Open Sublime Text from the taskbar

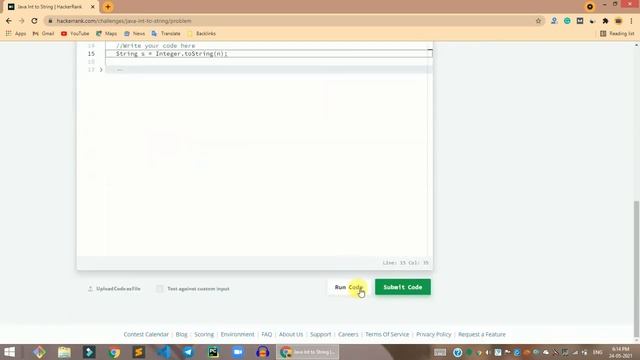[139, 352]
